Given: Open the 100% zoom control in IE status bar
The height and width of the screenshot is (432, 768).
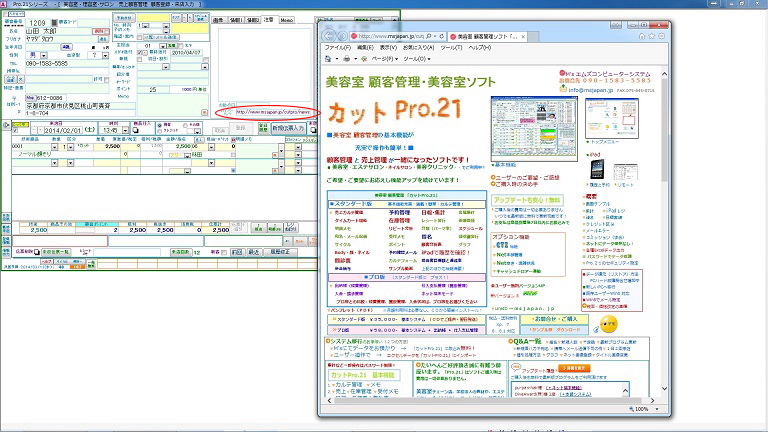Looking at the screenshot, I should tap(646, 409).
